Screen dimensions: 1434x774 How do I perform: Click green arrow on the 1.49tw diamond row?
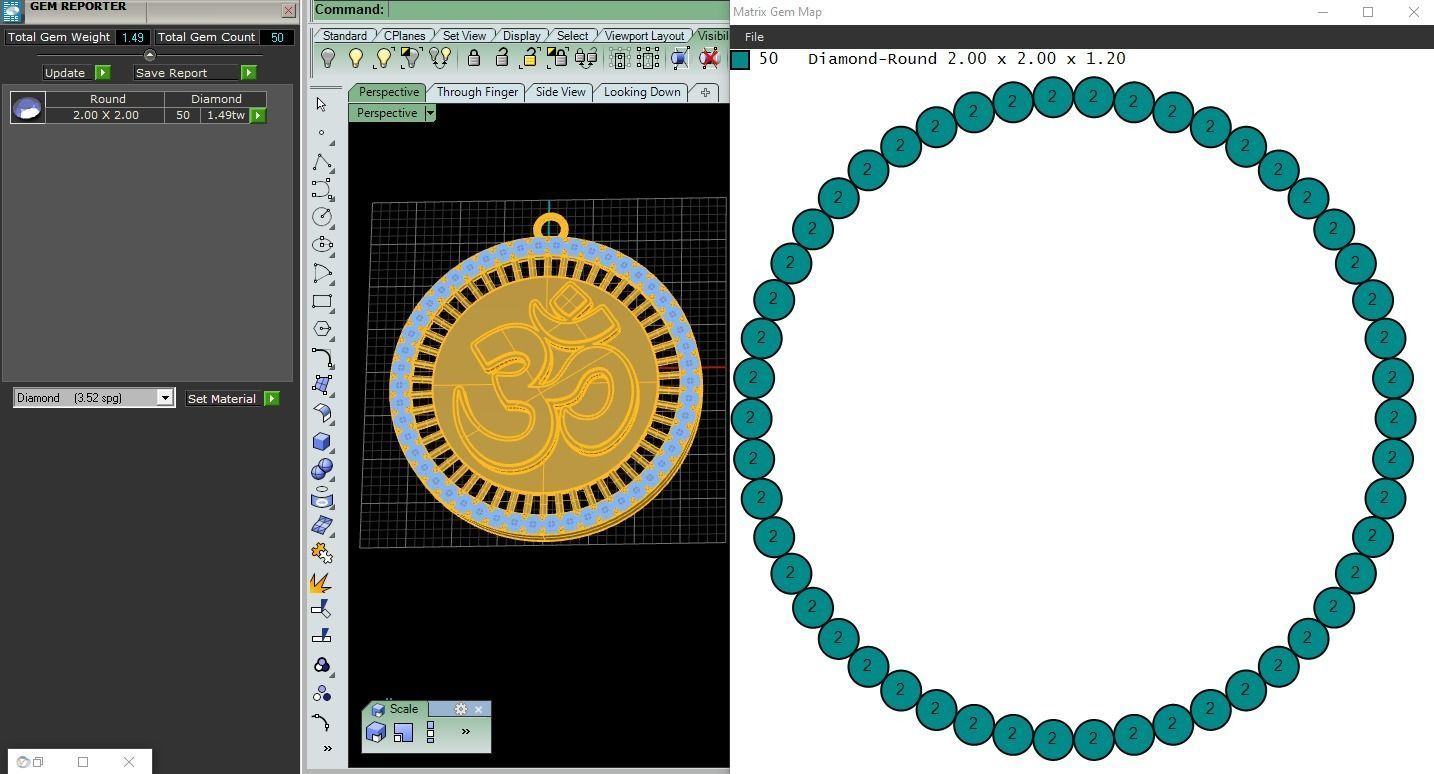click(x=257, y=116)
